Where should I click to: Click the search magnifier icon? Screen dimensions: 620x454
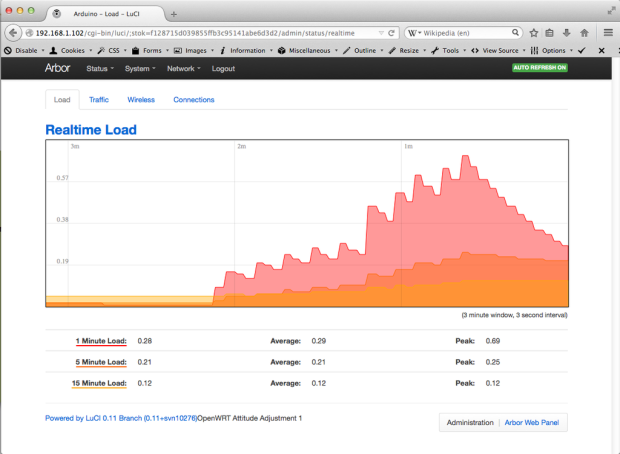tap(515, 32)
